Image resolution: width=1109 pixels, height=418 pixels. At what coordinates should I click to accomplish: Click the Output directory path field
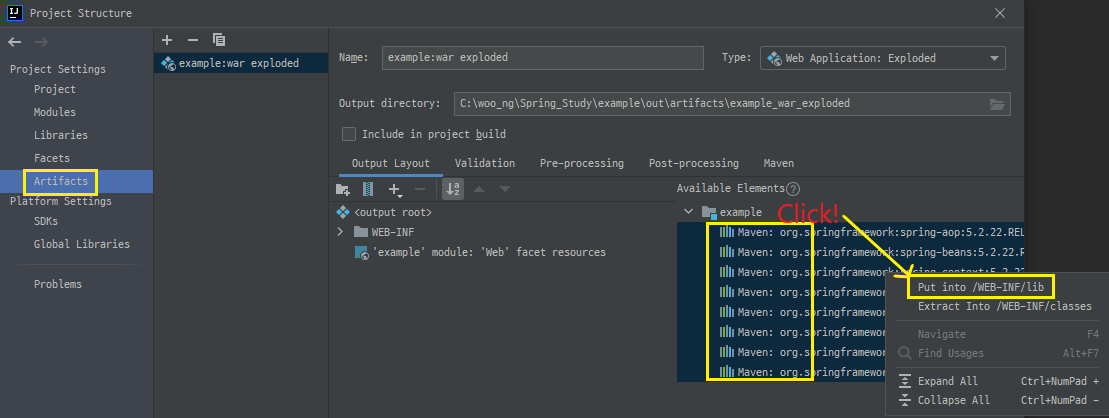coord(732,103)
